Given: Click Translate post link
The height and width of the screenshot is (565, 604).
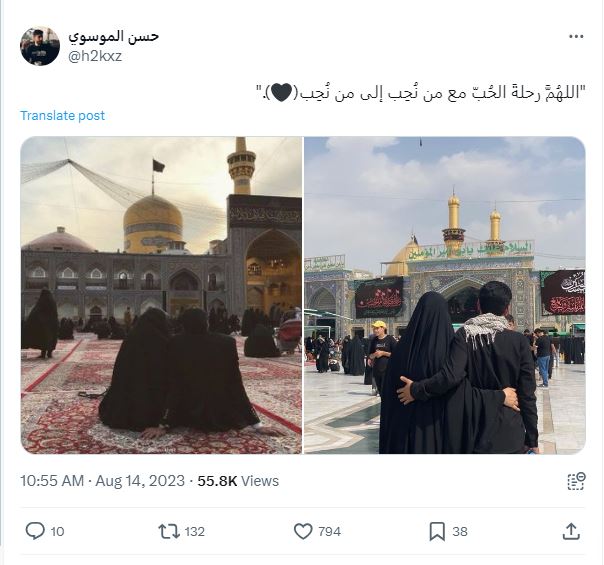Looking at the screenshot, I should tap(62, 116).
